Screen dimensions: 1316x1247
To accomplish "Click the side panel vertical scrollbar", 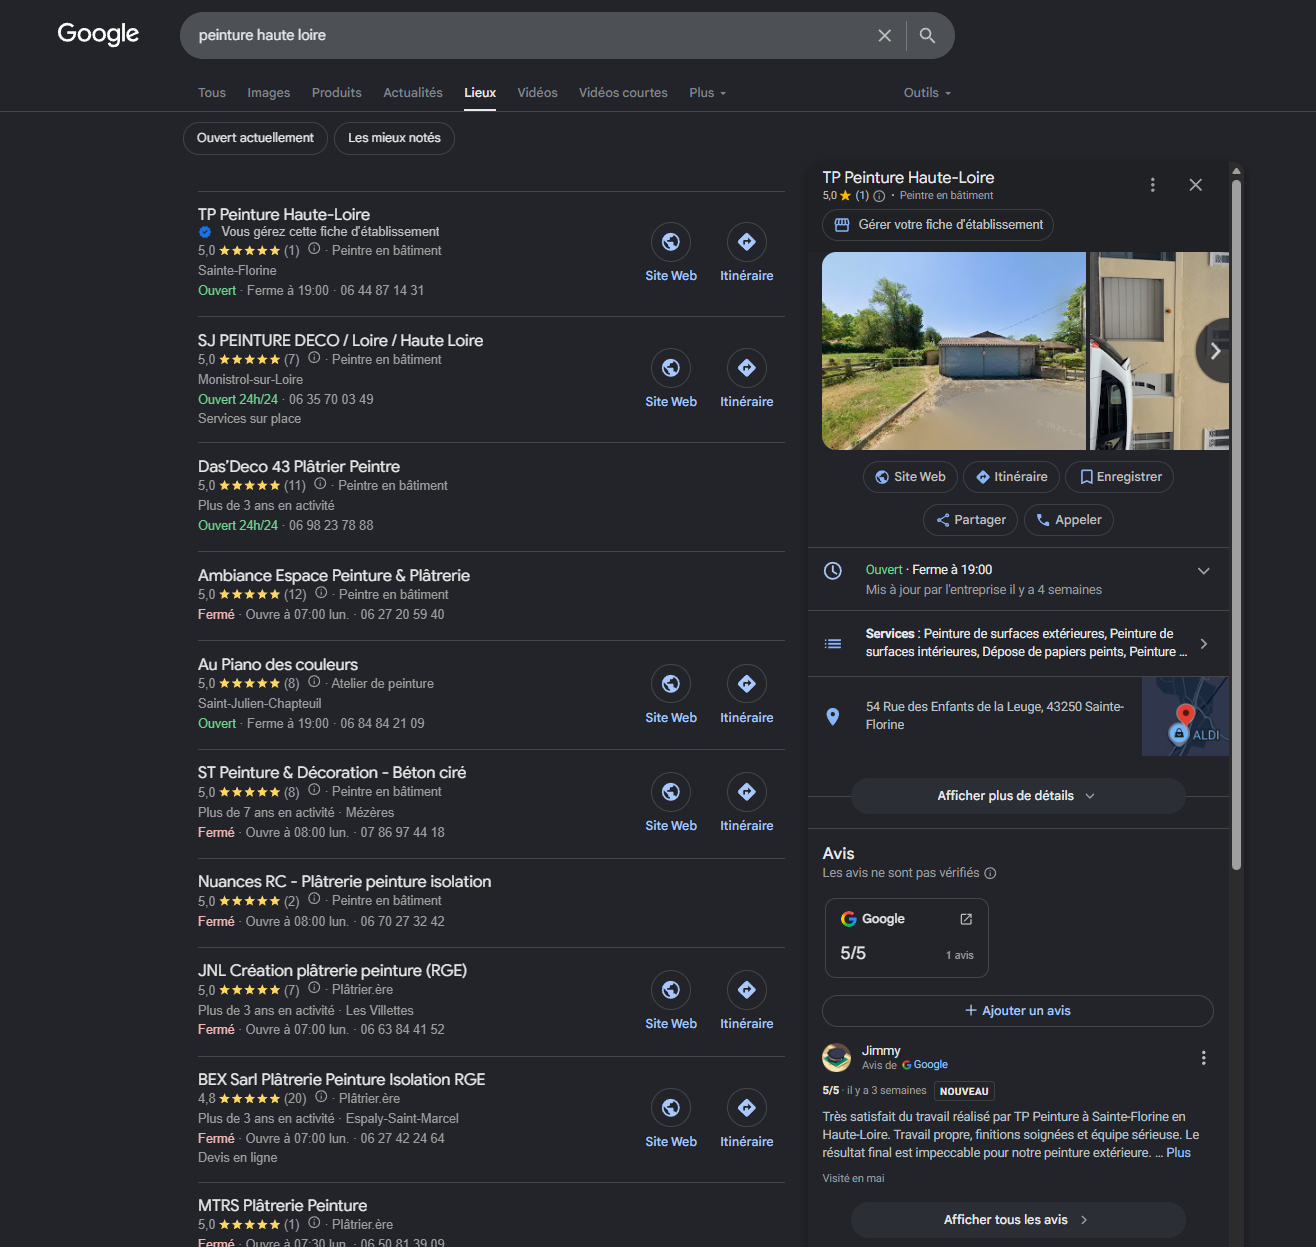I will 1236,524.
